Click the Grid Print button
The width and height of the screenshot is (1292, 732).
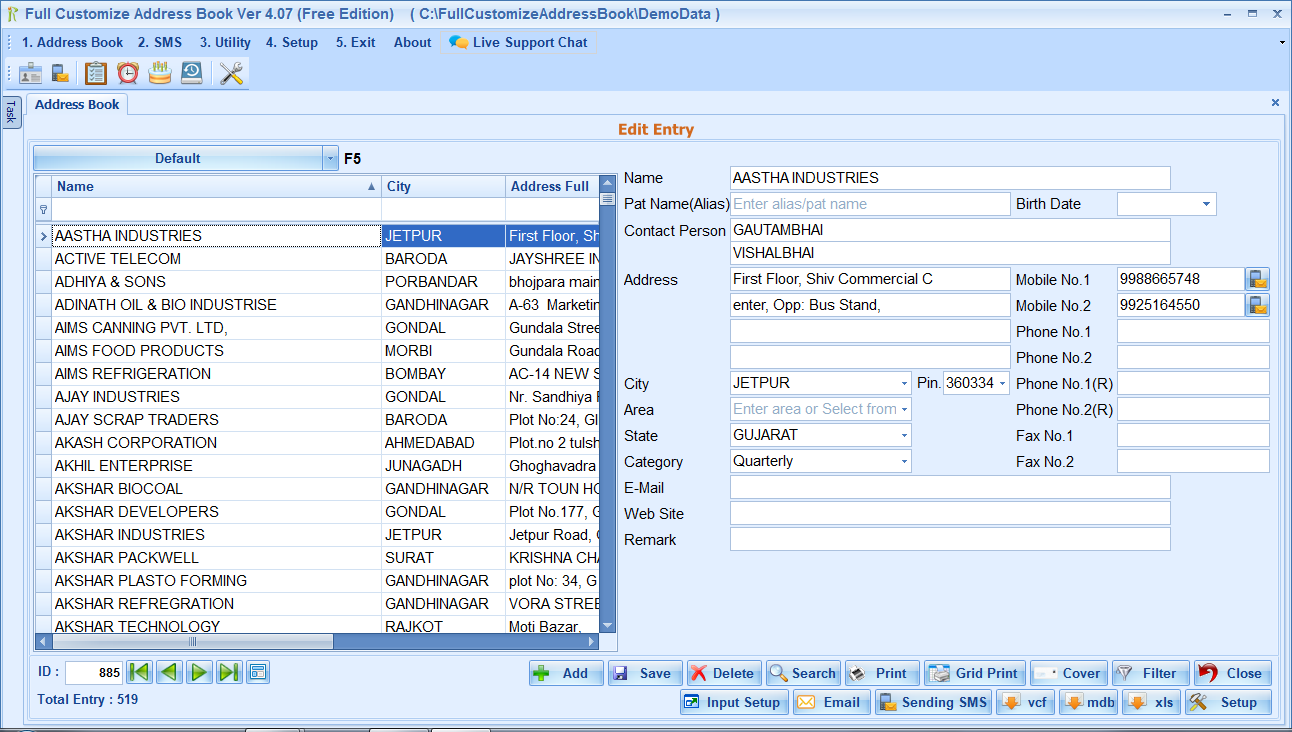pyautogui.click(x=974, y=672)
